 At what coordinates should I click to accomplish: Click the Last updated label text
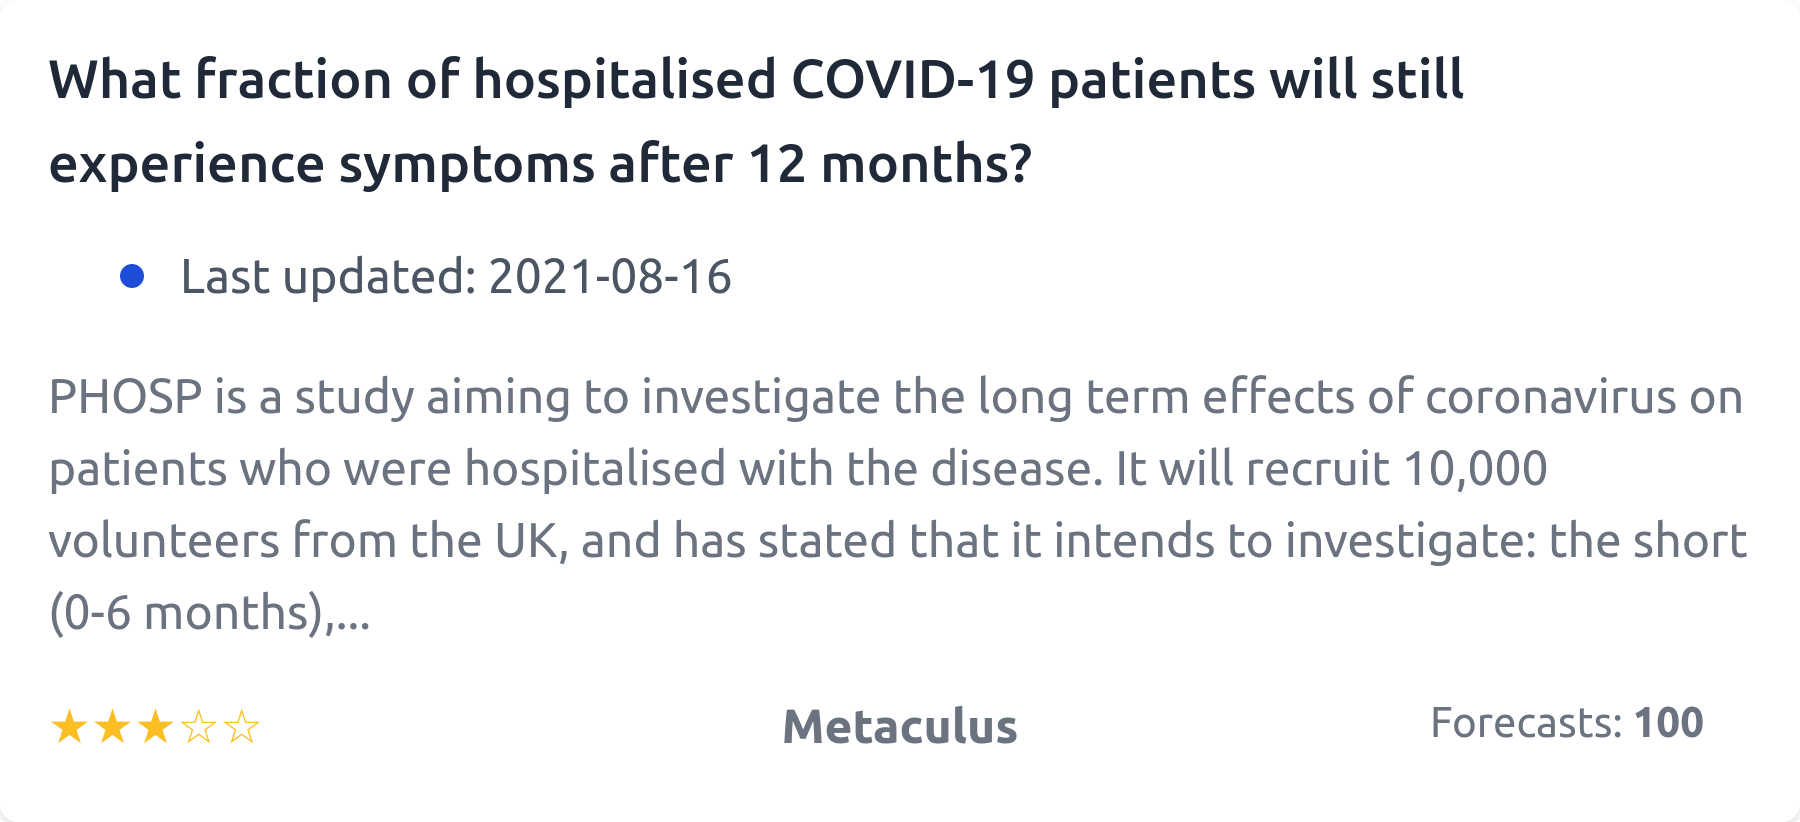click(328, 277)
